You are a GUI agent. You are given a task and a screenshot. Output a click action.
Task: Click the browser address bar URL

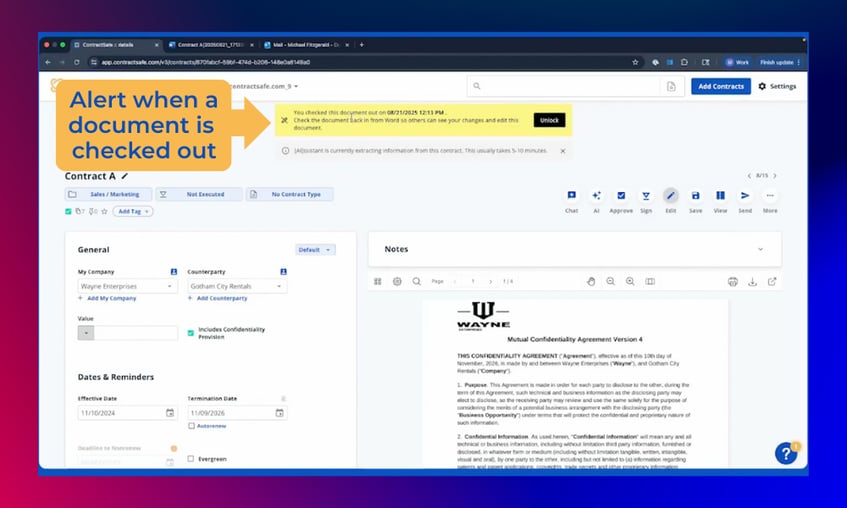tap(206, 62)
